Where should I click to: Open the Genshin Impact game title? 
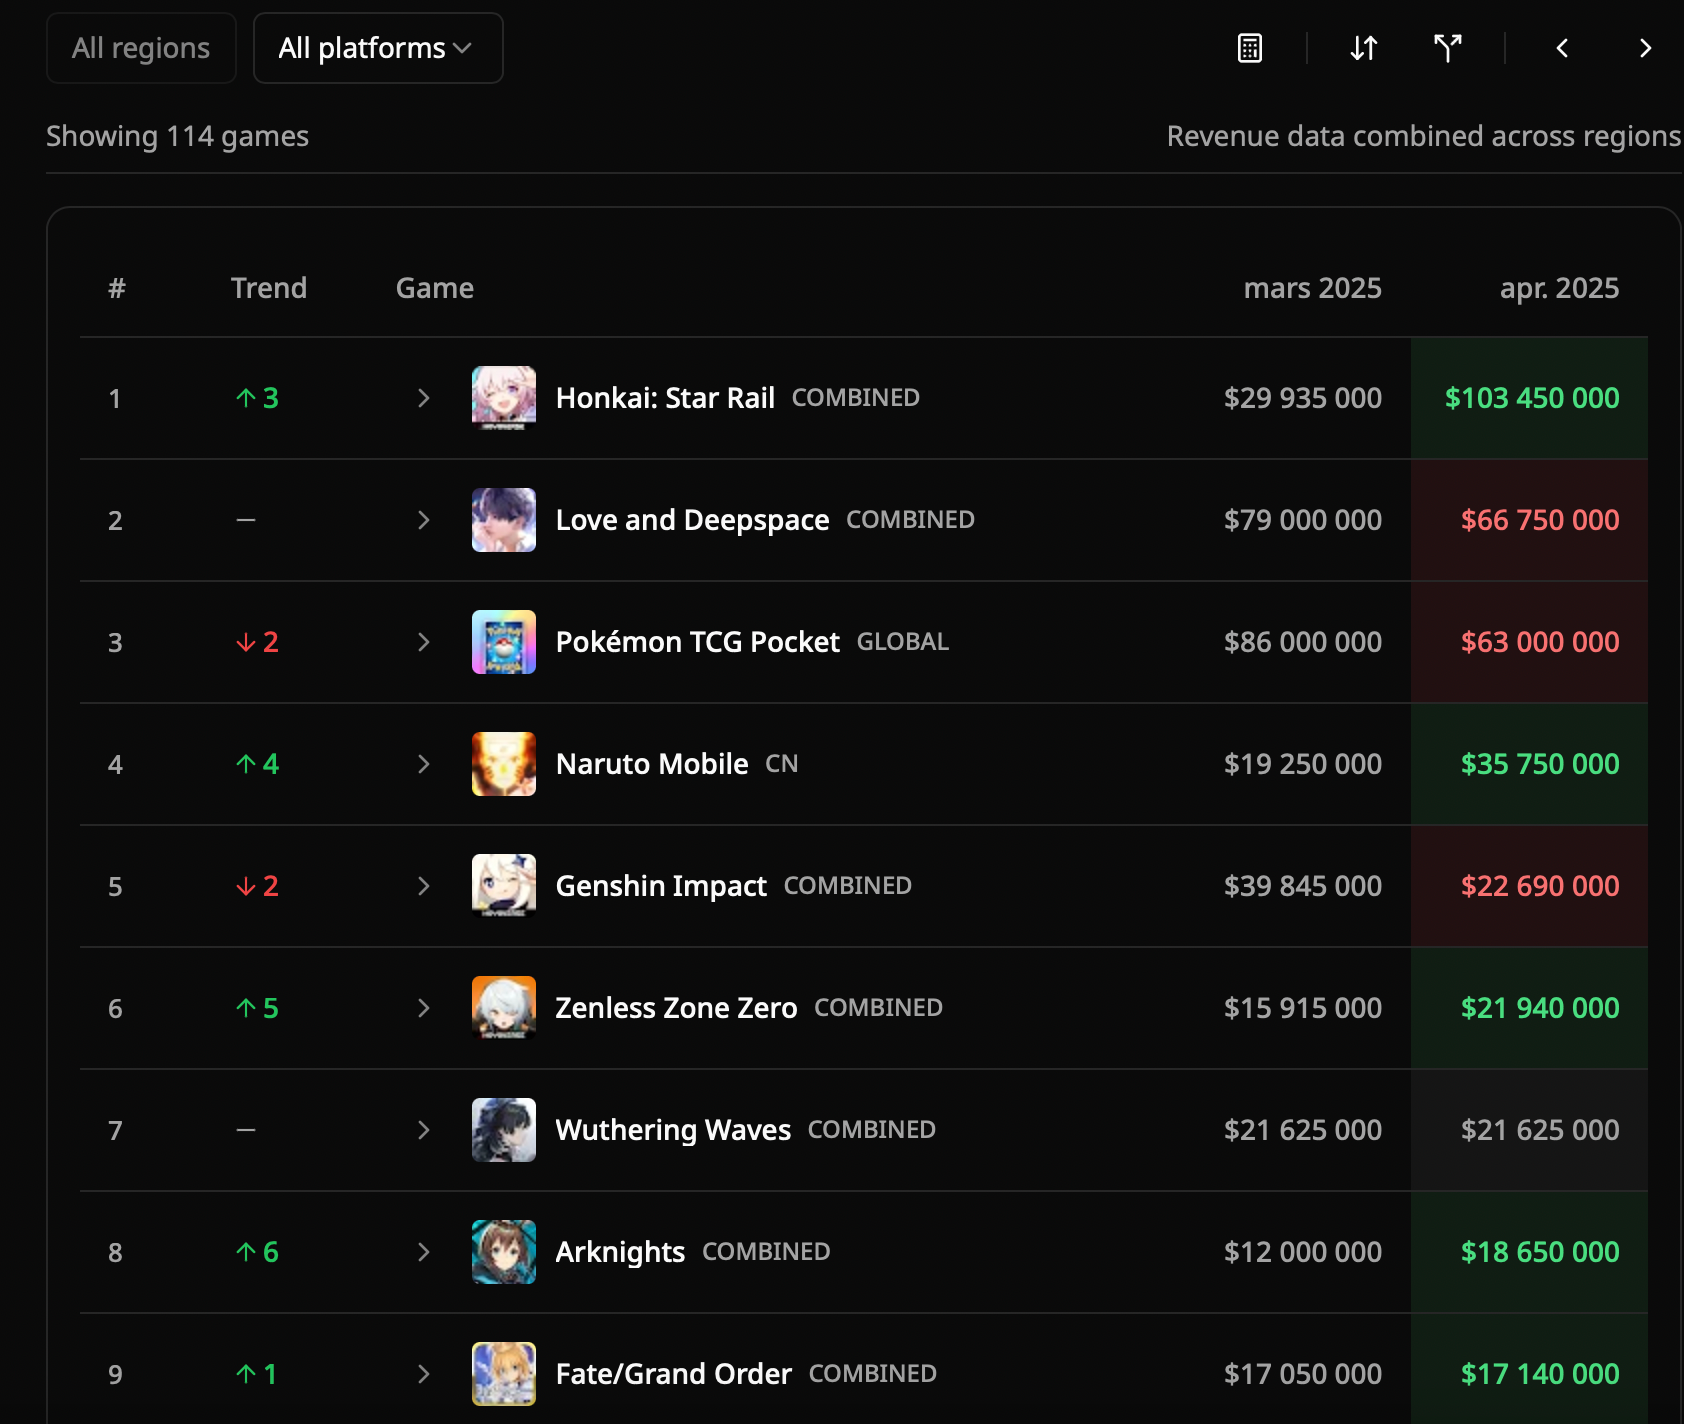661,886
